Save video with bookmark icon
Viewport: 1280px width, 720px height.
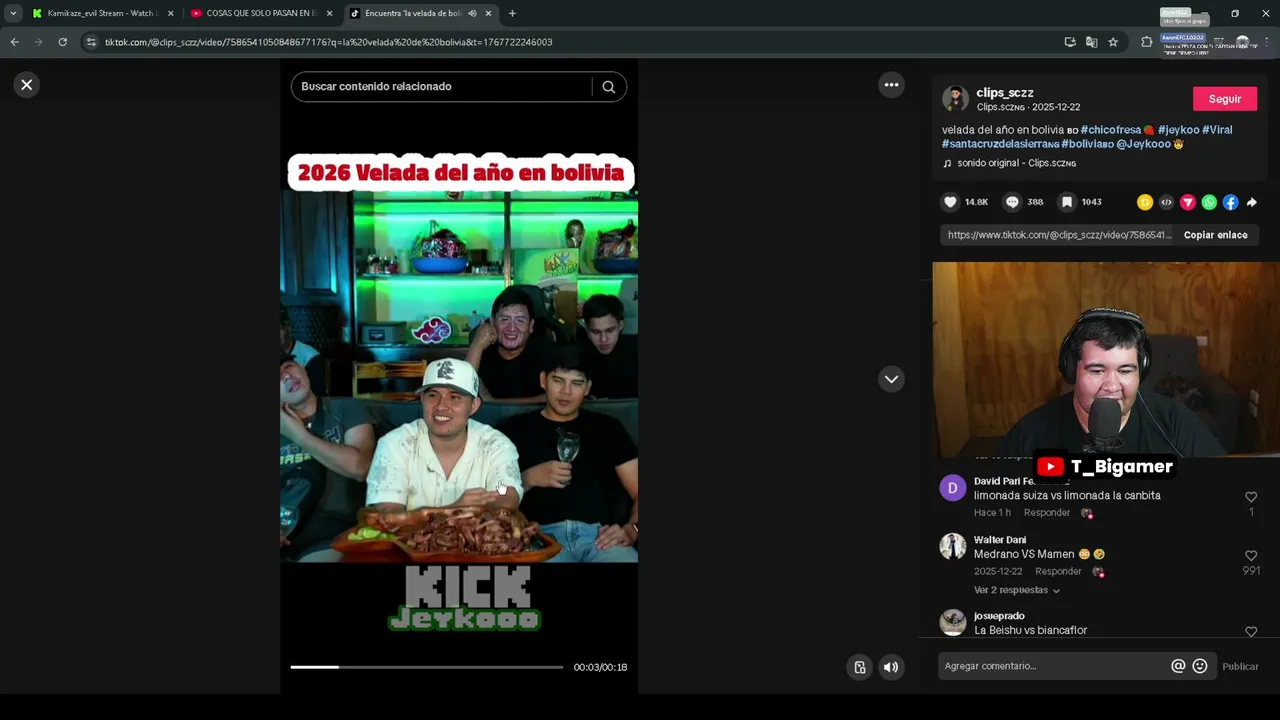pyautogui.click(x=1067, y=202)
